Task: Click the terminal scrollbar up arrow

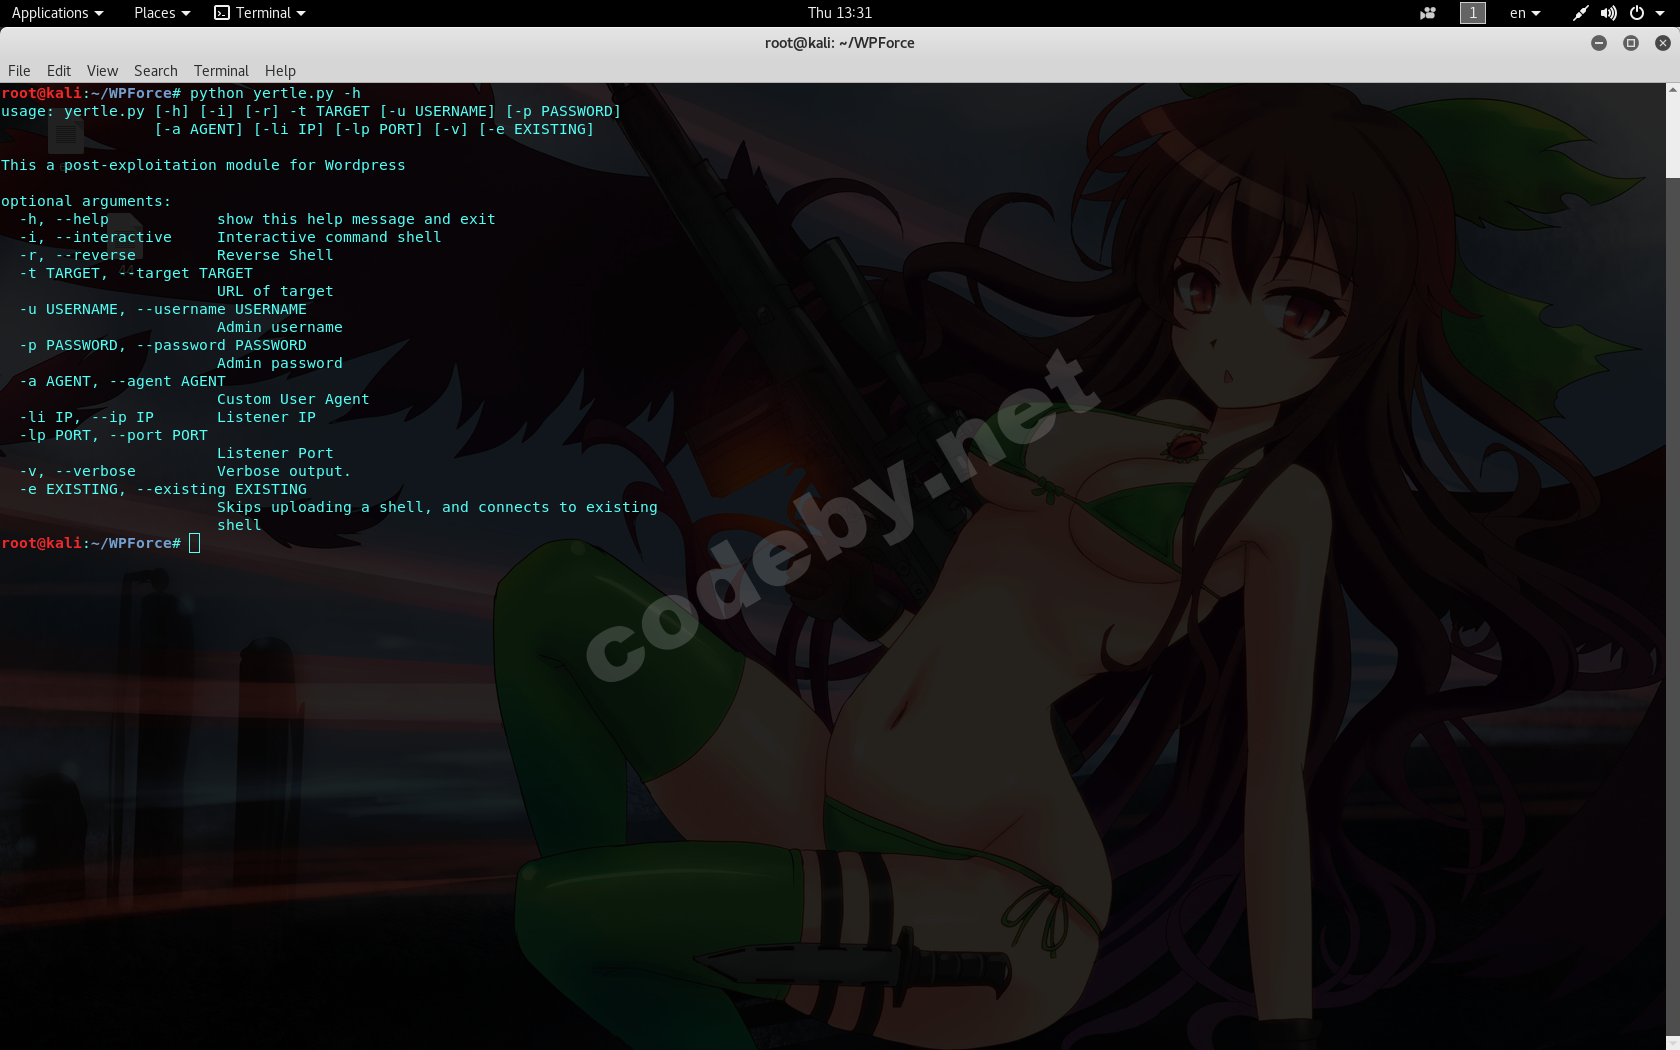Action: pos(1672,90)
